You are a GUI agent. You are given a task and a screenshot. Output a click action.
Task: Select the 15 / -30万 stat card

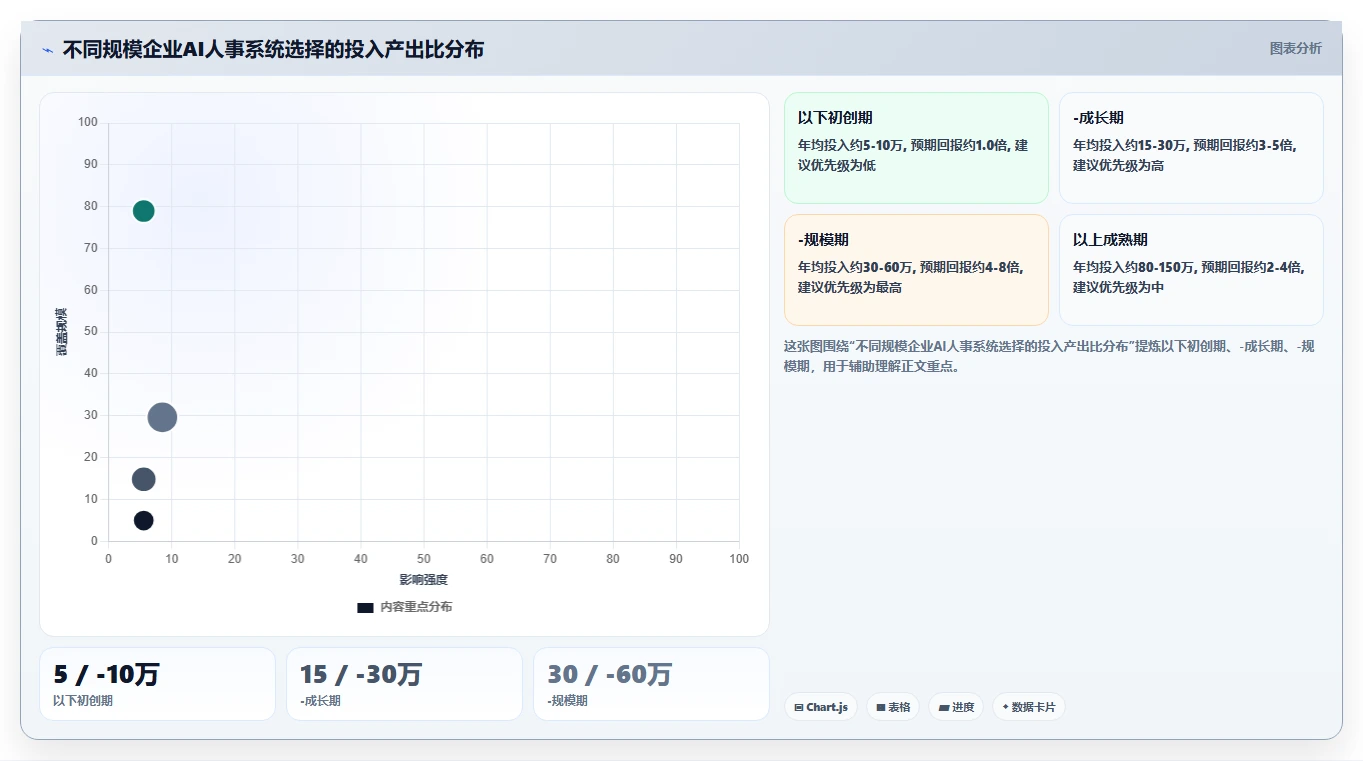point(404,684)
